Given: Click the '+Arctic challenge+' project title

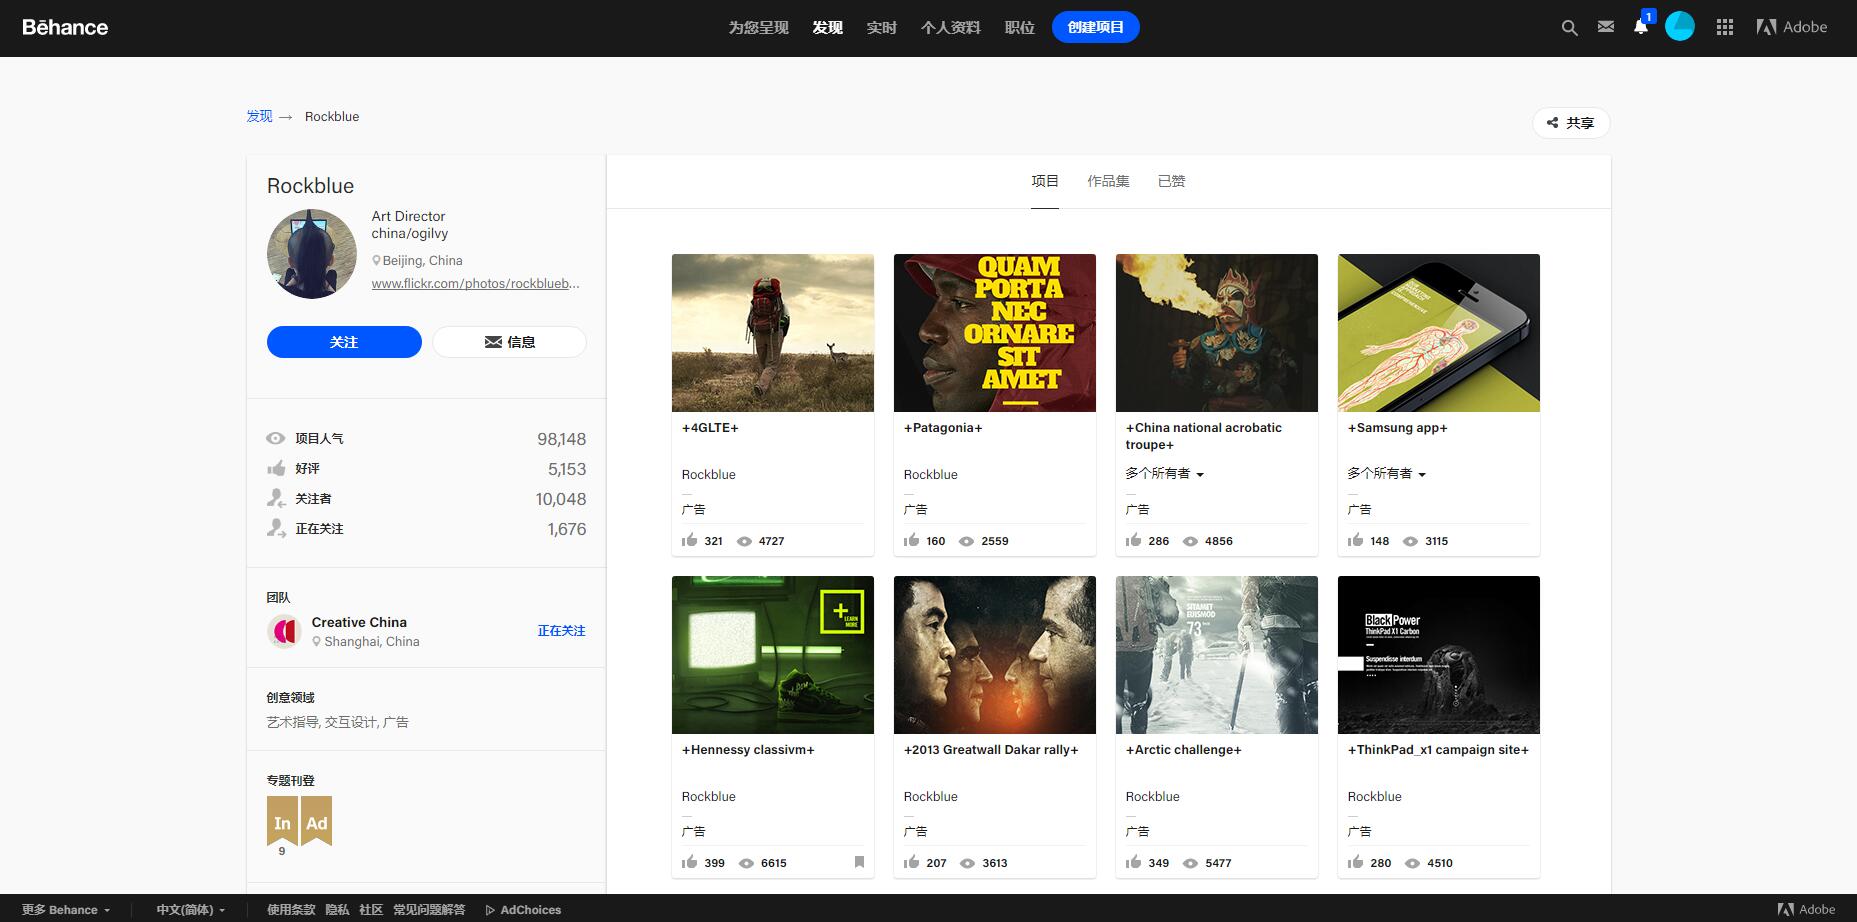Looking at the screenshot, I should 1184,750.
